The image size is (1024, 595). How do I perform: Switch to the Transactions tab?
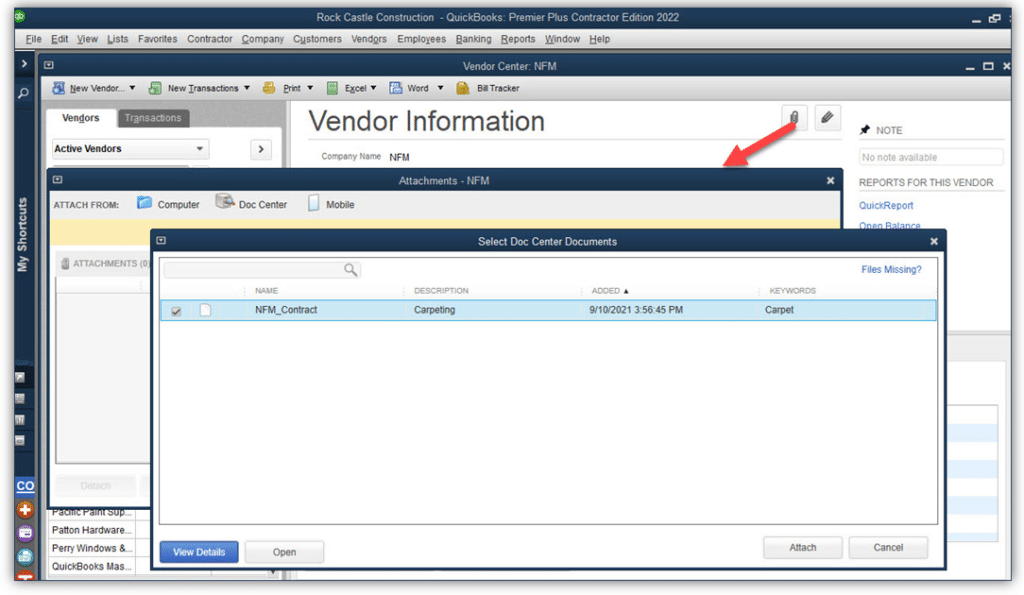tap(153, 117)
